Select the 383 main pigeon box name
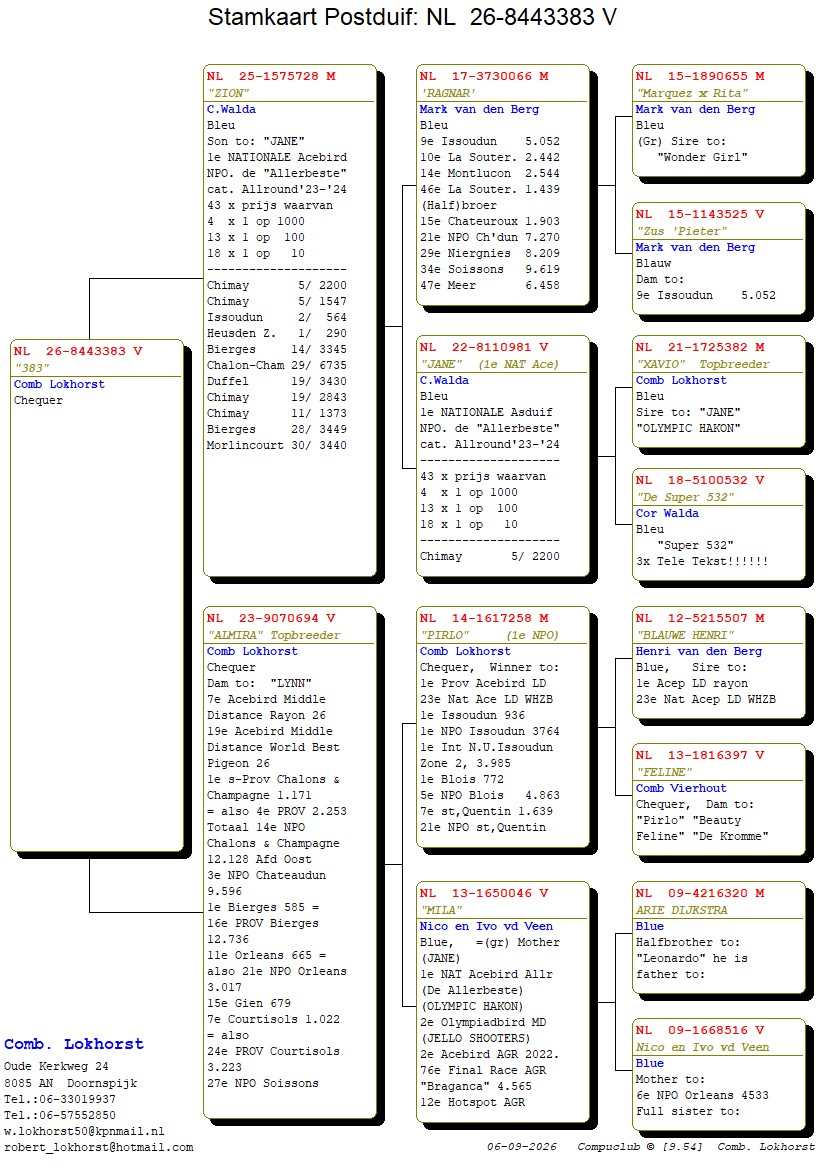The image size is (816, 1172). [31, 368]
